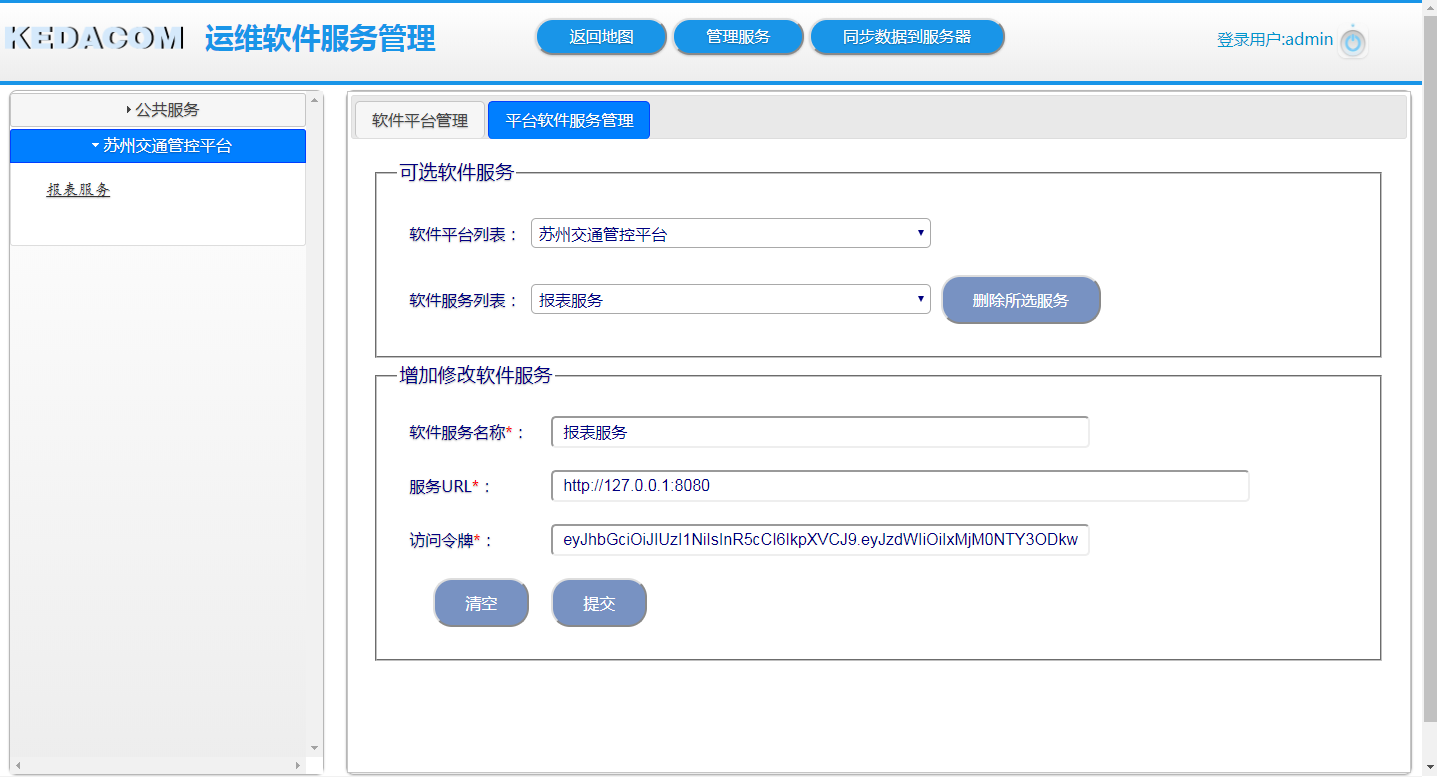Click the 登录用户:admin text
The width and height of the screenshot is (1437, 777).
1275,40
